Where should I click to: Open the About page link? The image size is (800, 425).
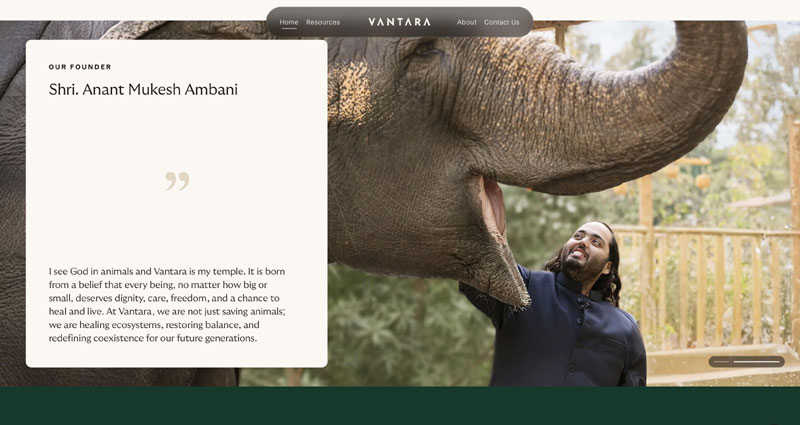coord(466,22)
